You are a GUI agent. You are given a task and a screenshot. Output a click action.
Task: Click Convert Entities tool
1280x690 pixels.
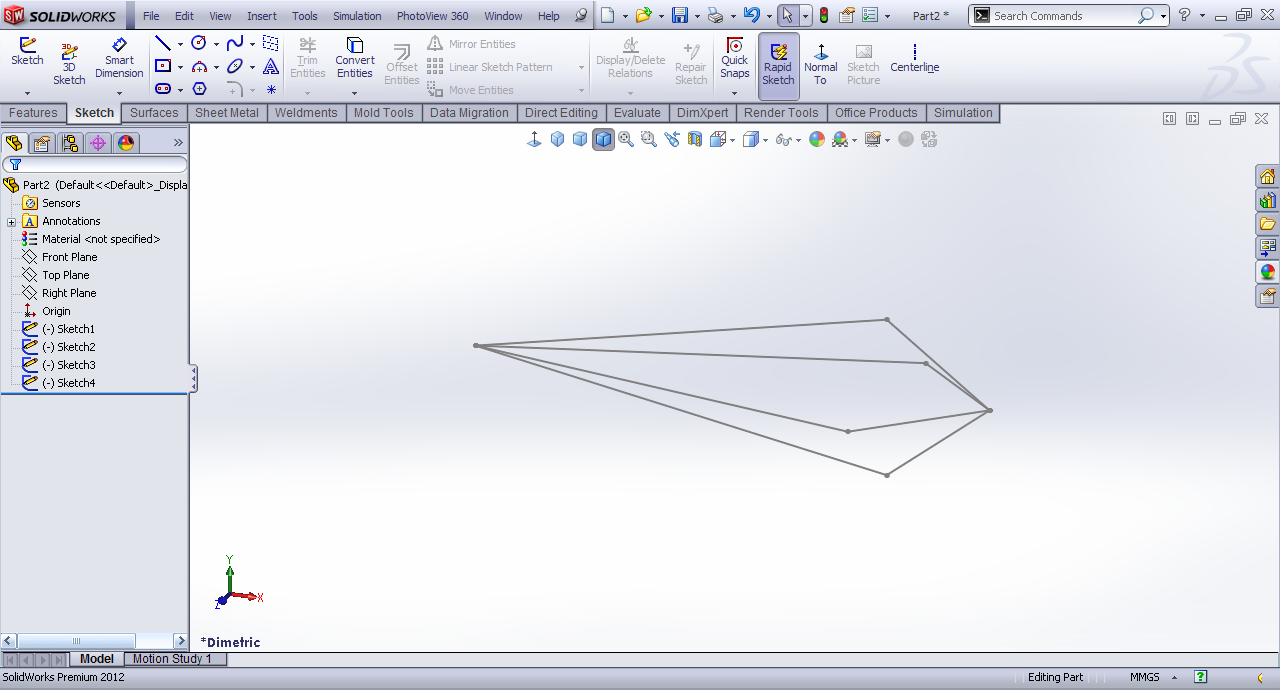coord(354,59)
